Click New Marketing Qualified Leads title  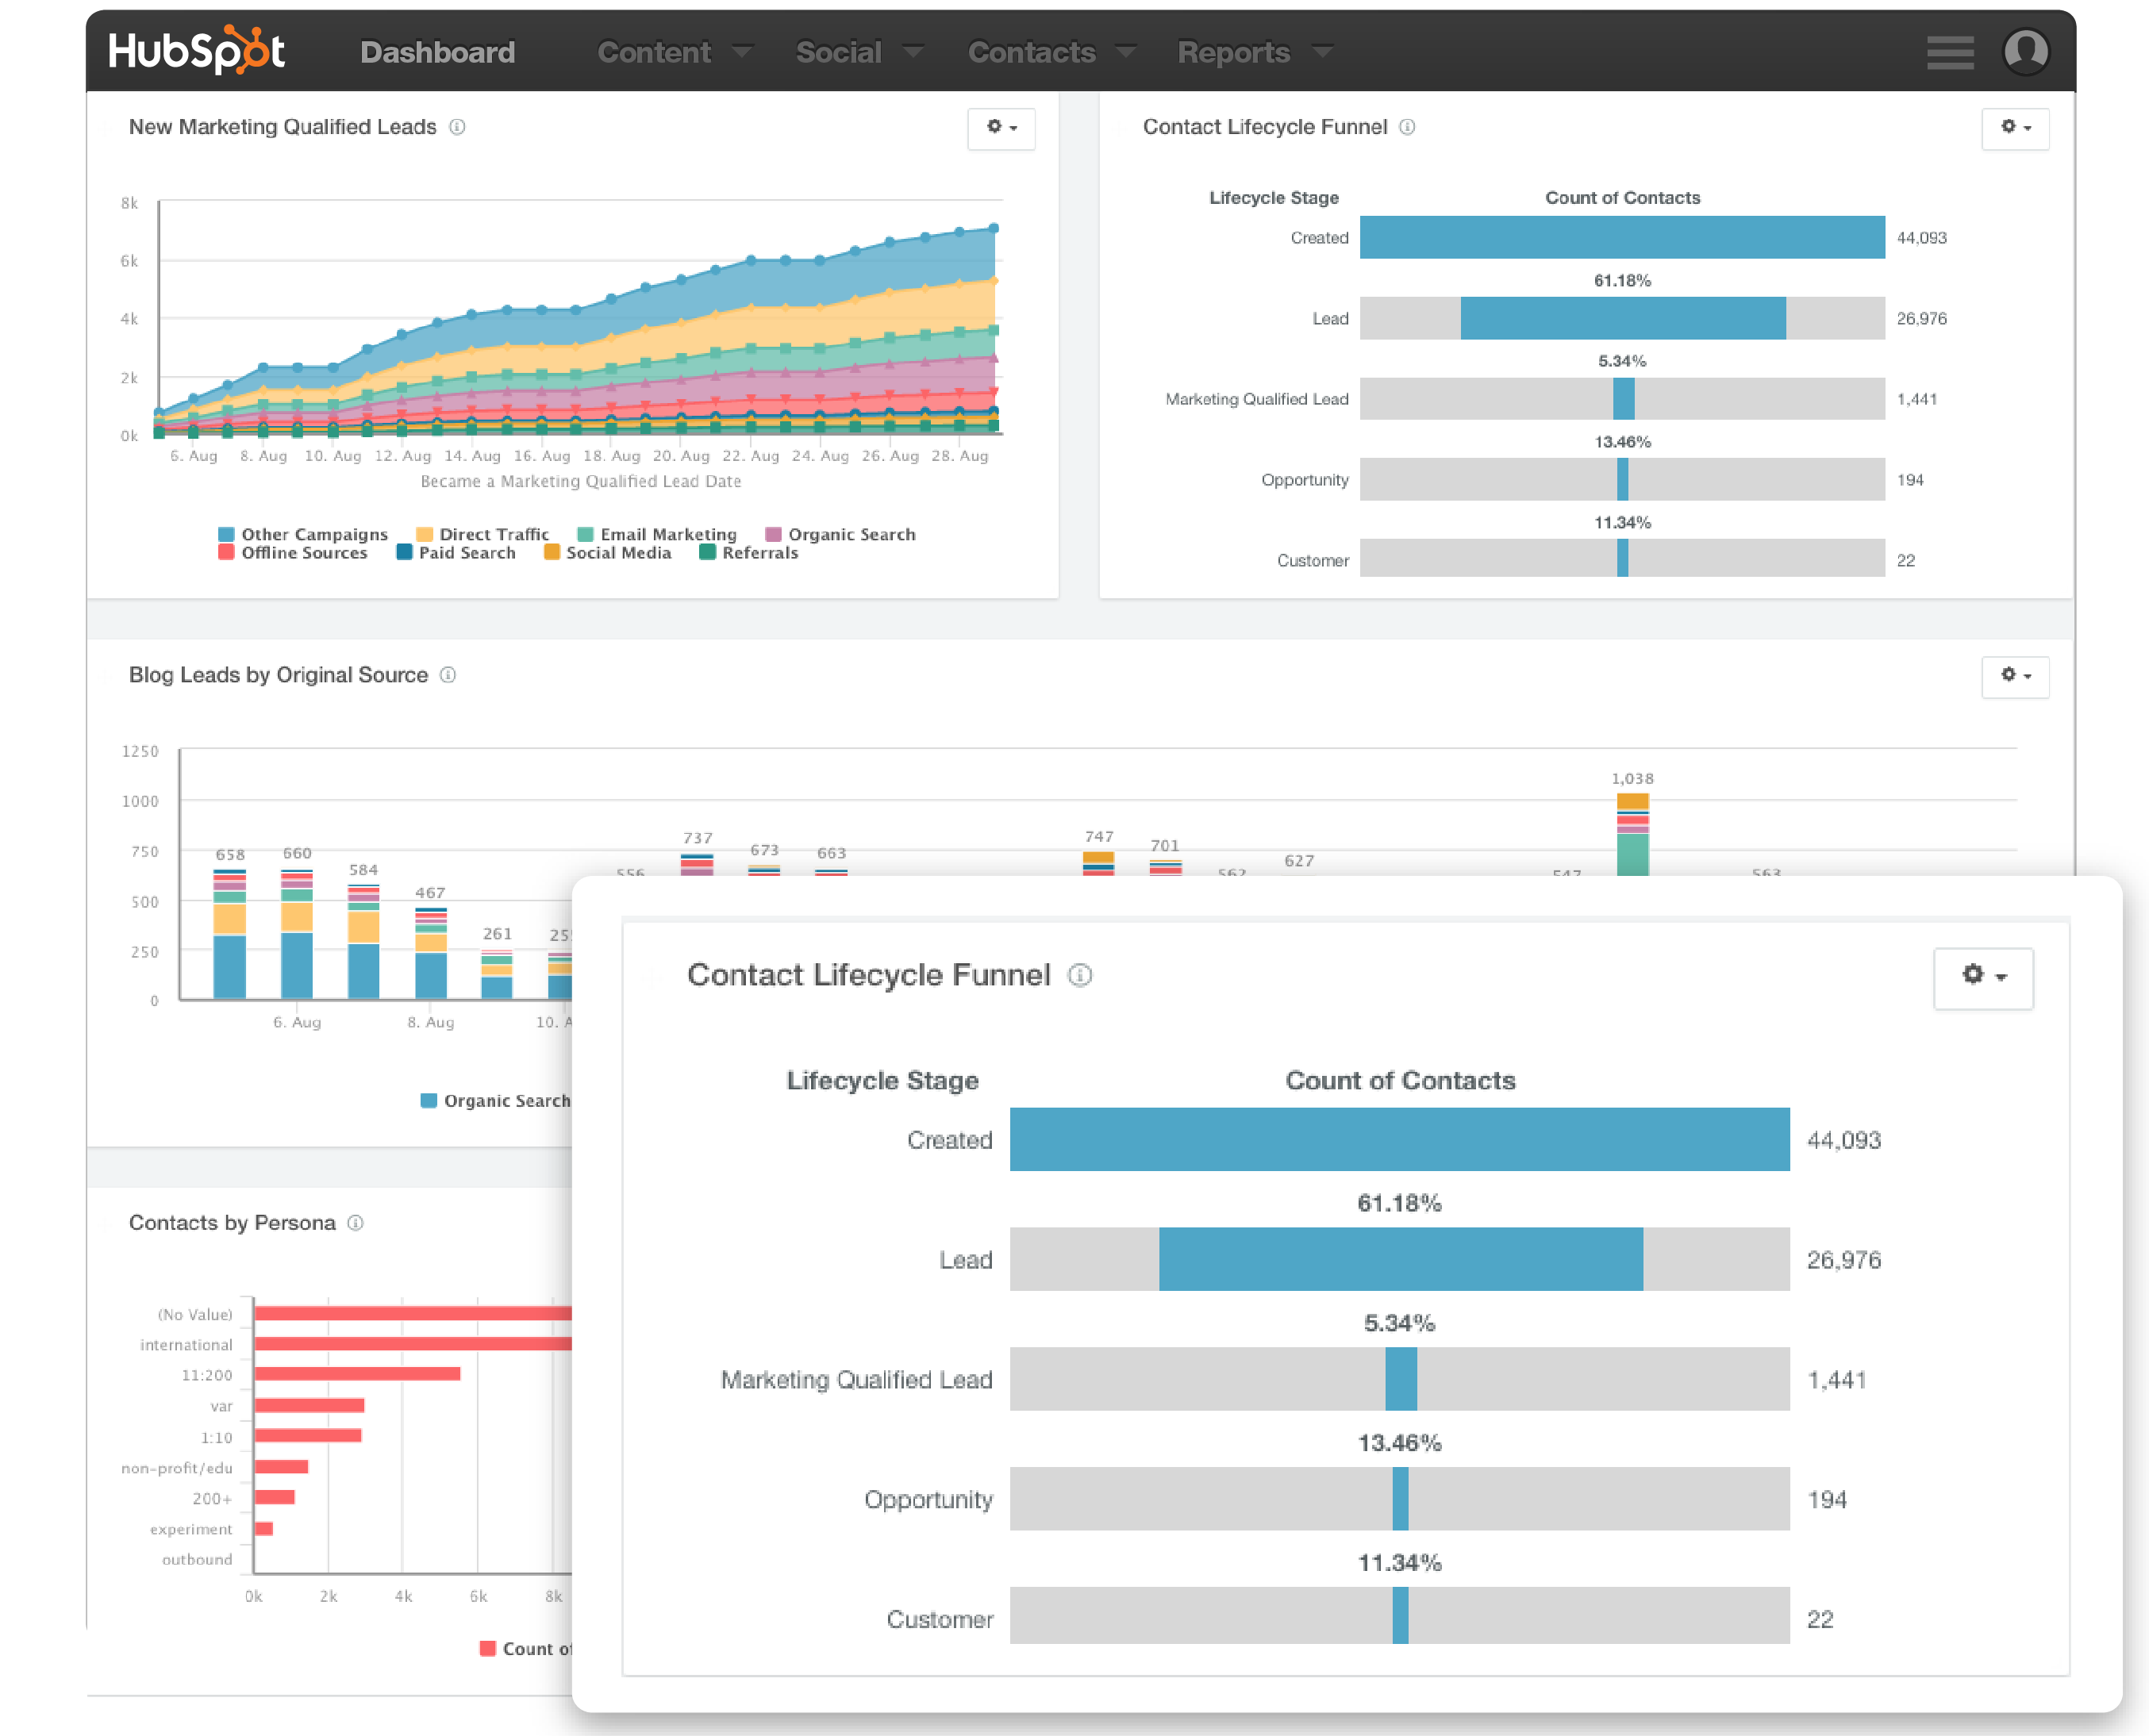point(282,127)
